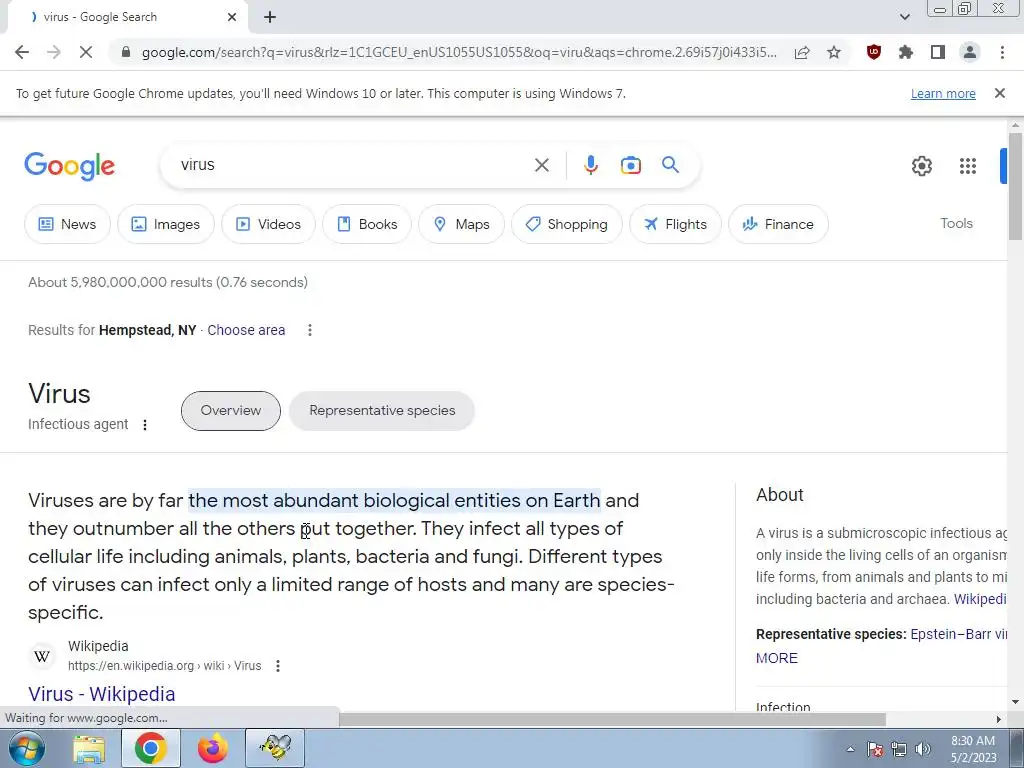1024x768 pixels.
Task: Clear the search box text
Action: tap(541, 165)
